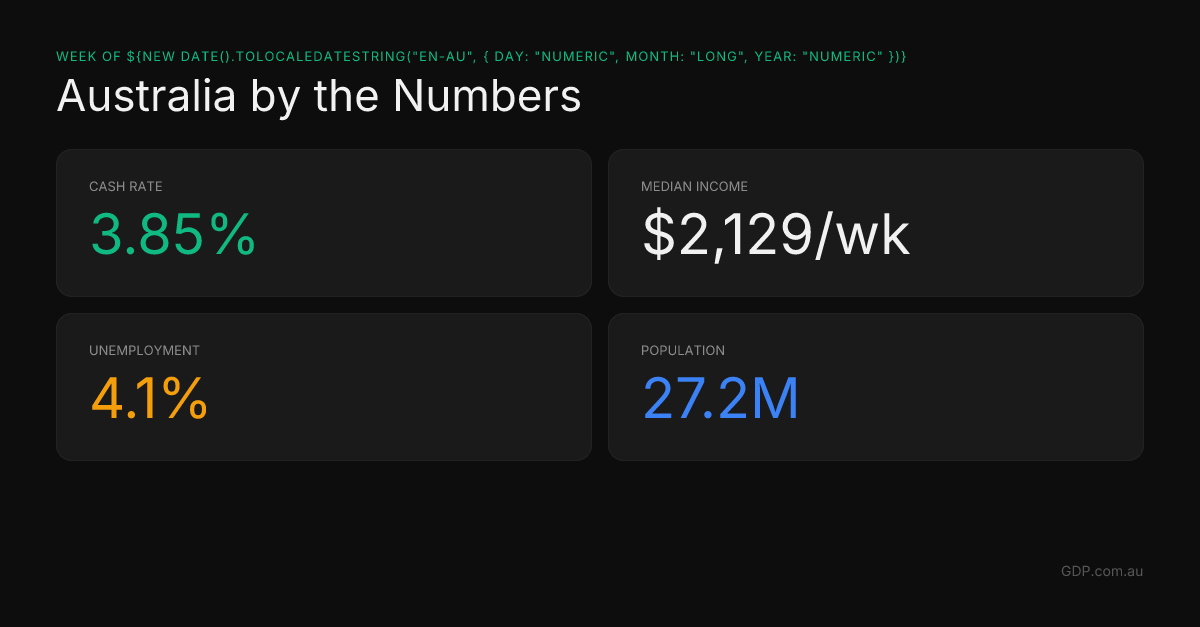This screenshot has width=1200, height=627.
Task: Select the top-left stat tile
Action: [324, 222]
